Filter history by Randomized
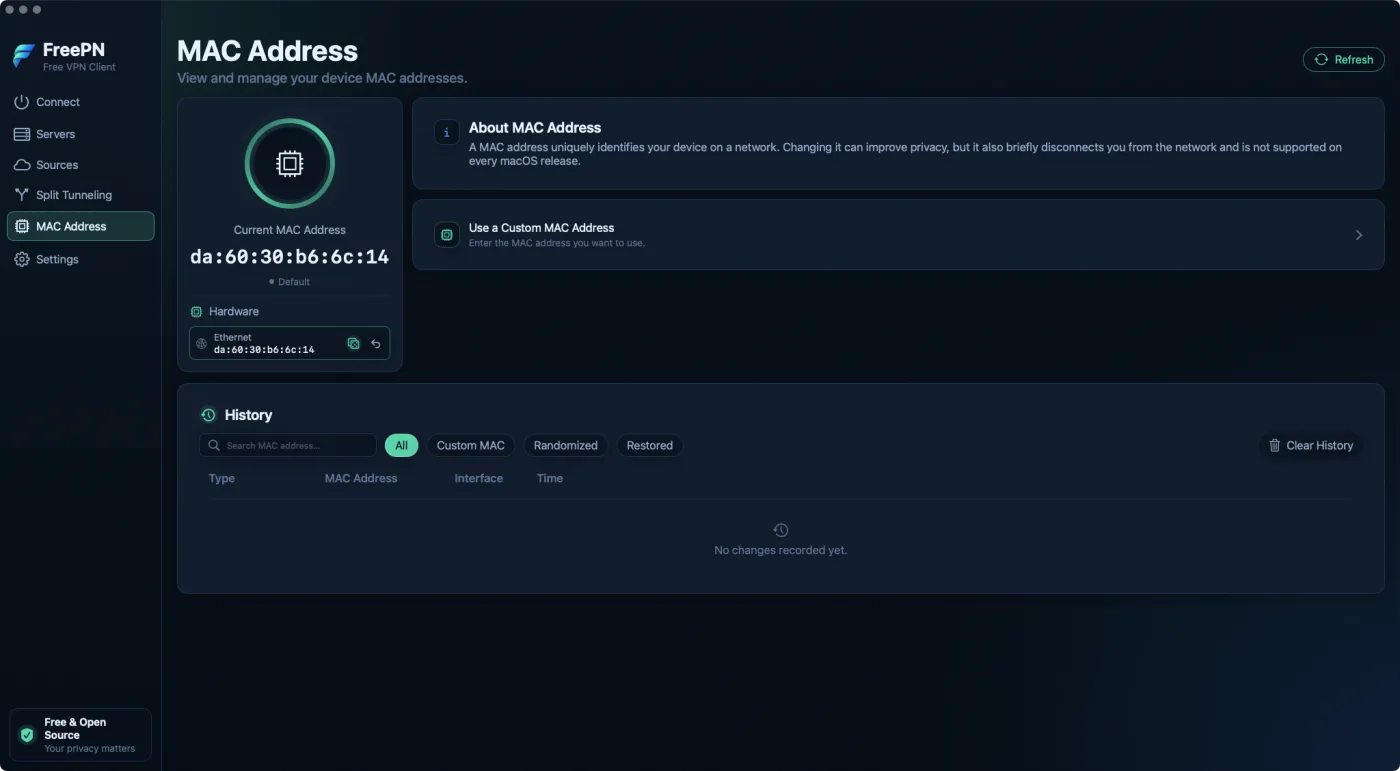The image size is (1400, 771). [x=566, y=445]
